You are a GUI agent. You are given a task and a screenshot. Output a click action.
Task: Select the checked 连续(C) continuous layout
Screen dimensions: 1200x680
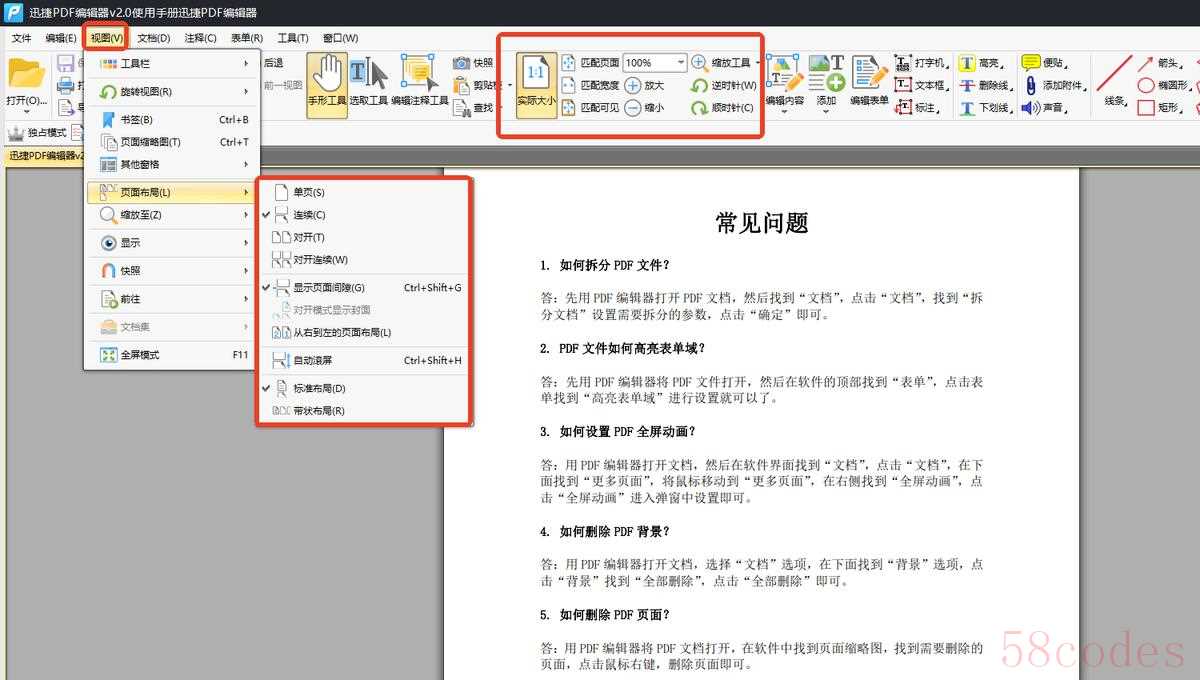[364, 214]
